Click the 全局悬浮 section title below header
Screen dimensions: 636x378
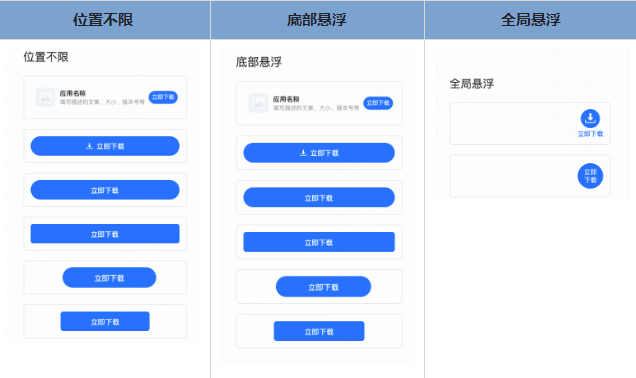pos(472,84)
